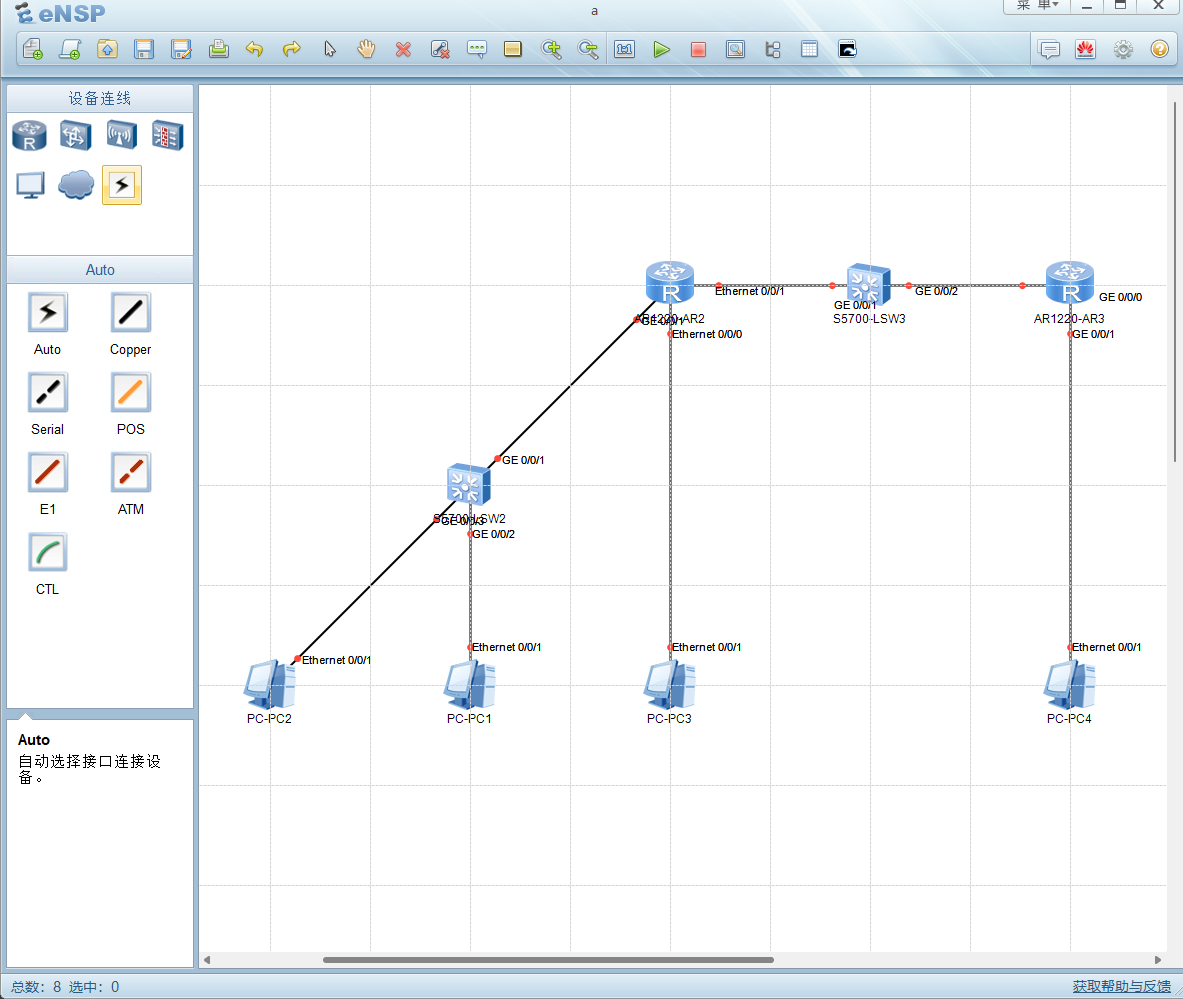Select the WLAN device category
The width and height of the screenshot is (1183, 999).
pos(121,136)
